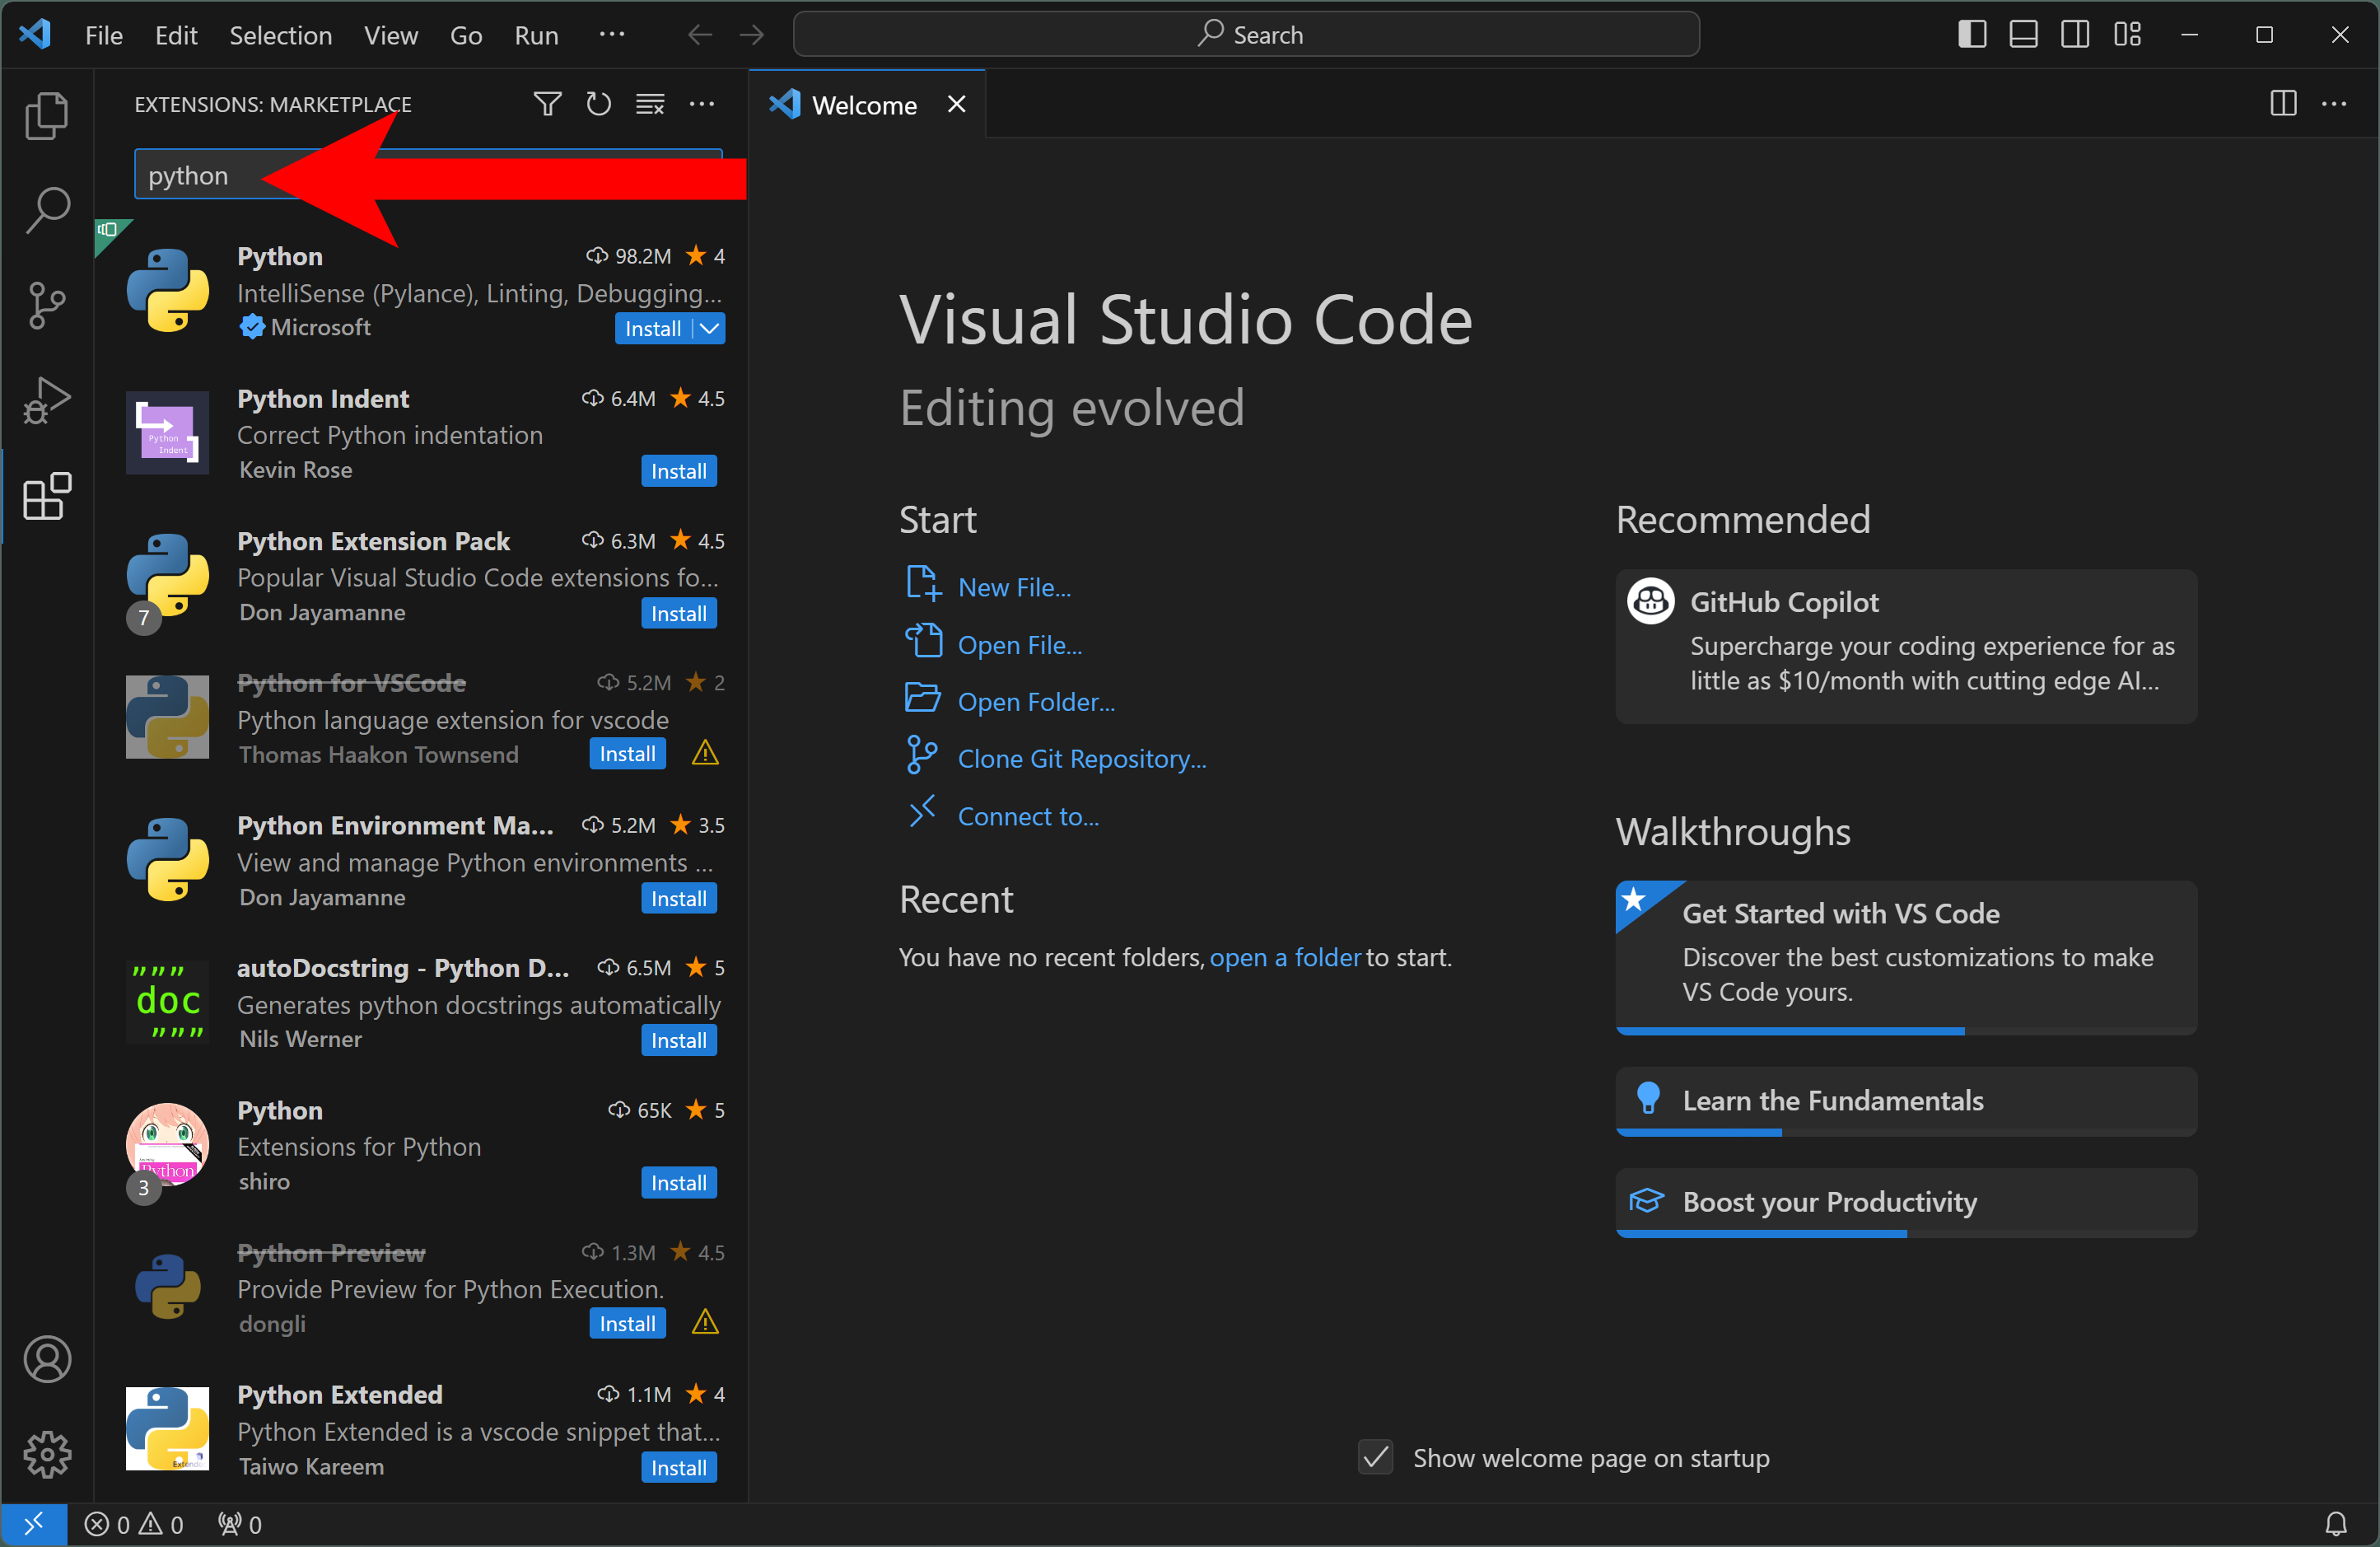Refresh the extensions list
Image resolution: width=2380 pixels, height=1547 pixels.
(x=598, y=104)
